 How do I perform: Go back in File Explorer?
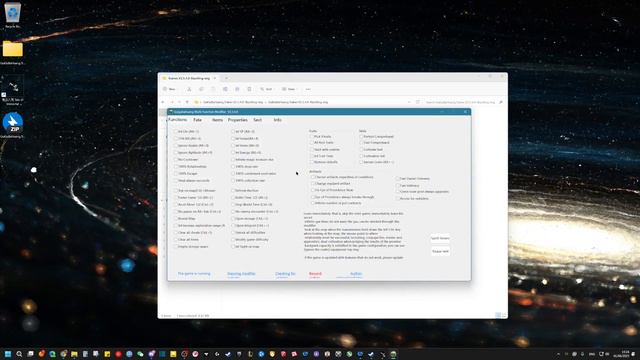(x=163, y=102)
